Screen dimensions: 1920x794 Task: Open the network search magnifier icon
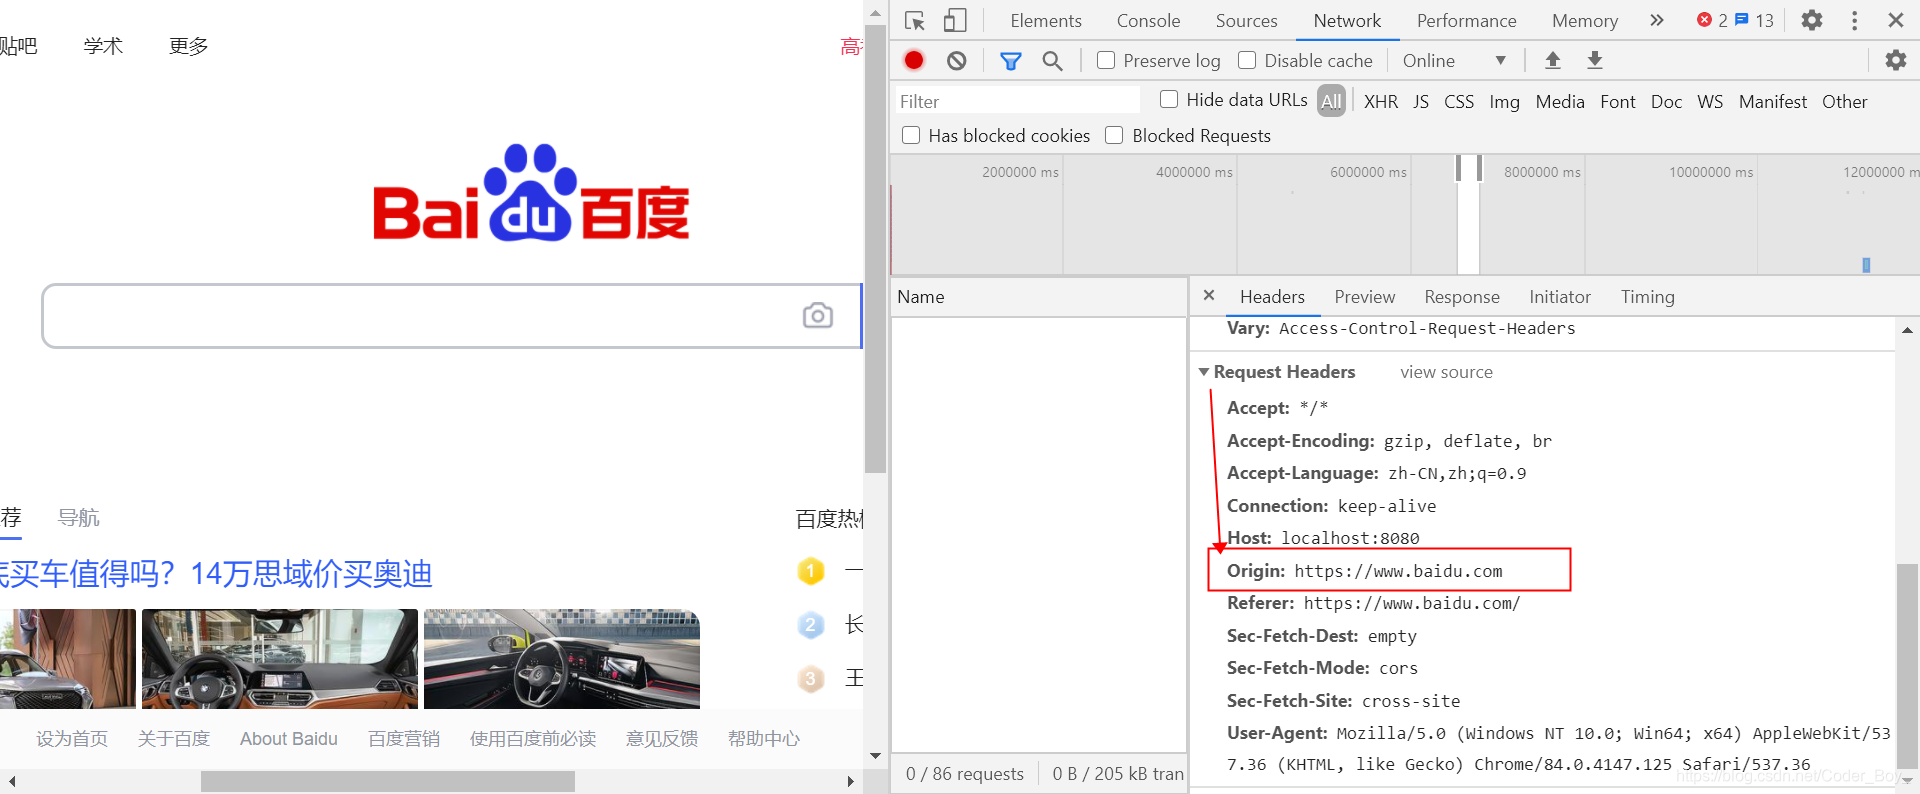pyautogui.click(x=1052, y=61)
